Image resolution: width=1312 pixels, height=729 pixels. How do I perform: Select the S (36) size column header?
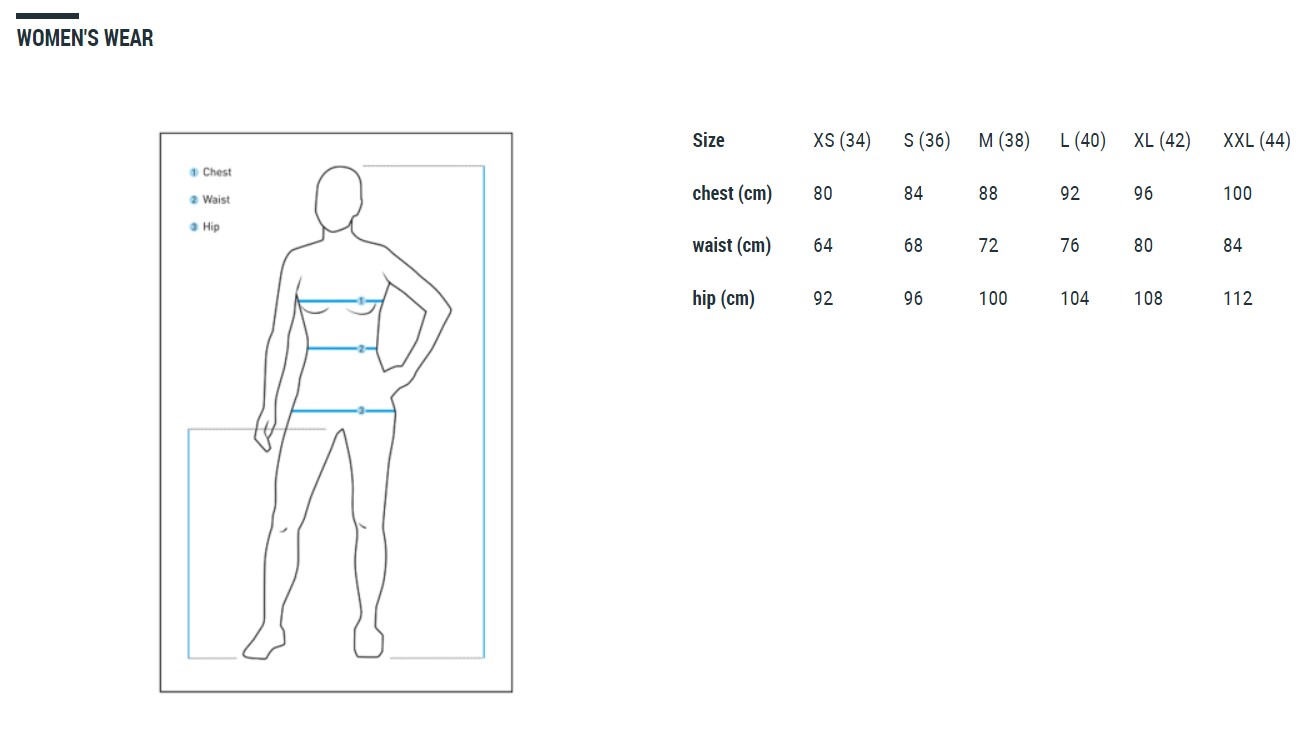926,141
